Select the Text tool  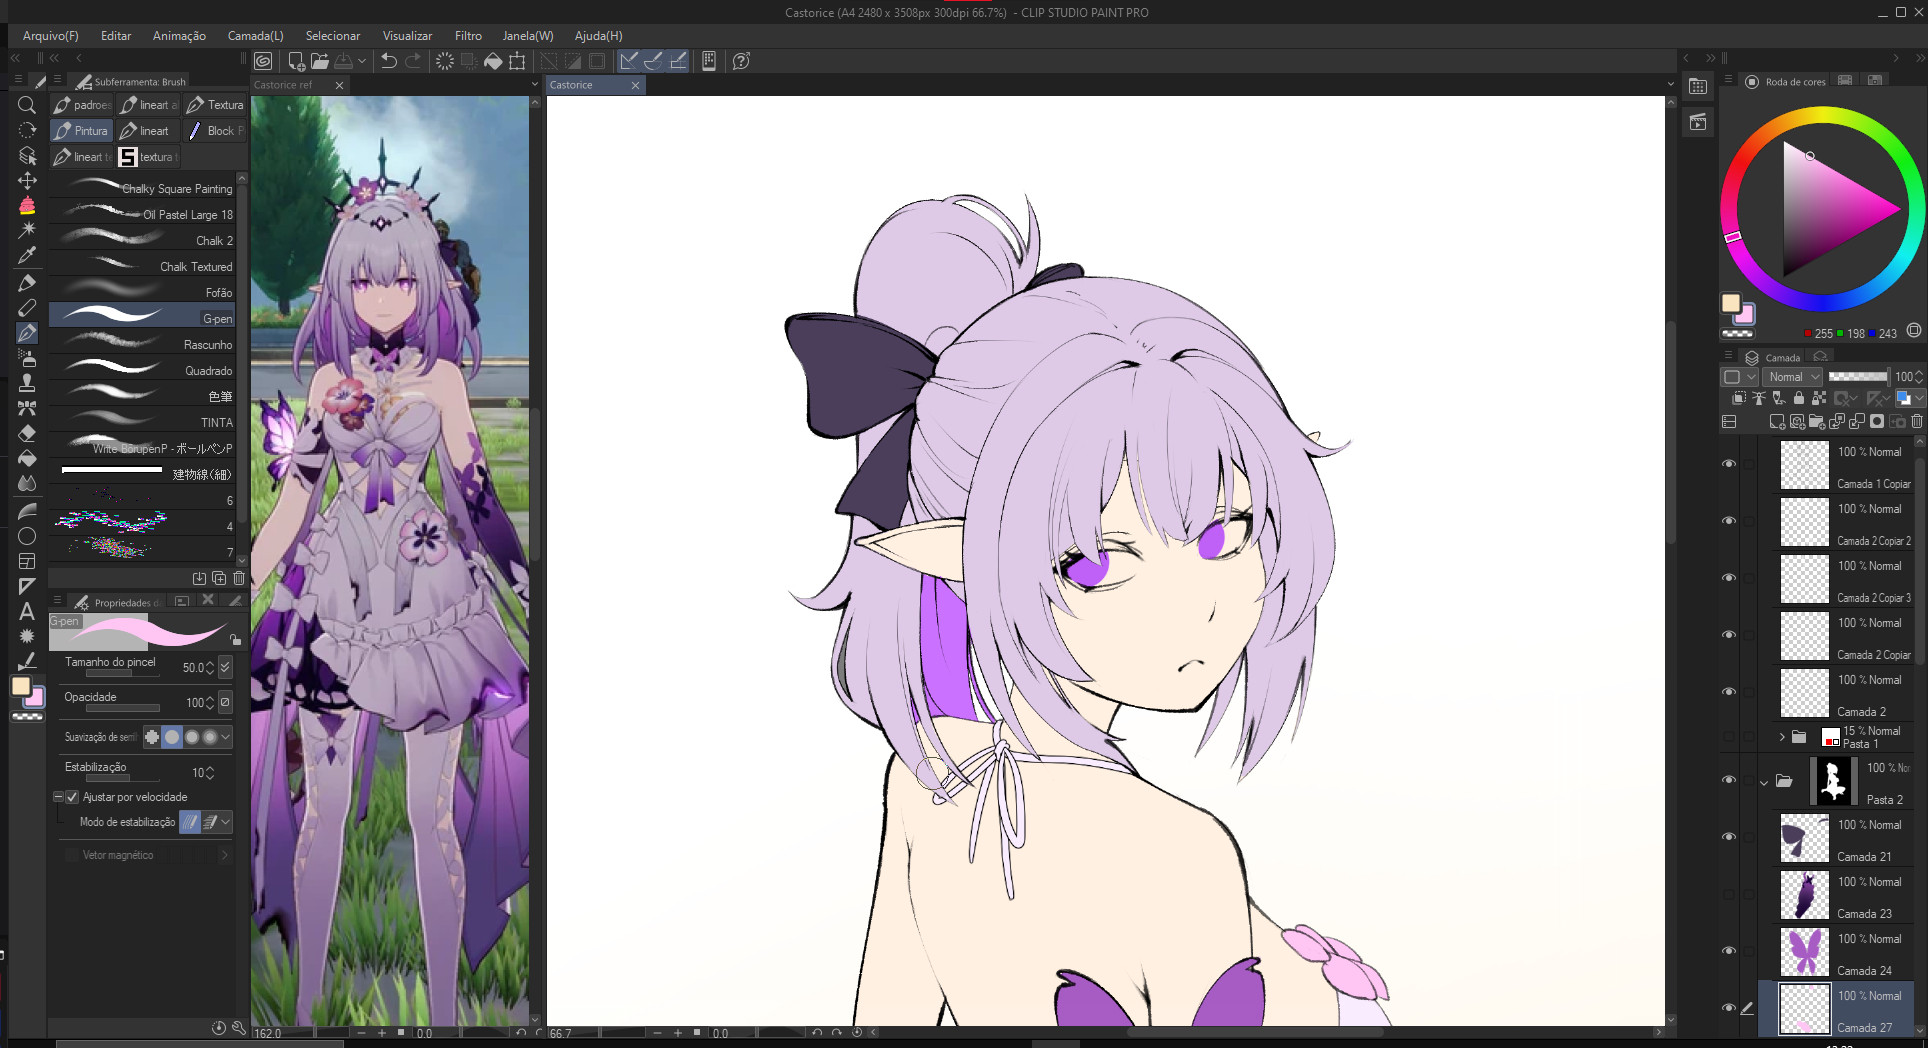(x=27, y=611)
